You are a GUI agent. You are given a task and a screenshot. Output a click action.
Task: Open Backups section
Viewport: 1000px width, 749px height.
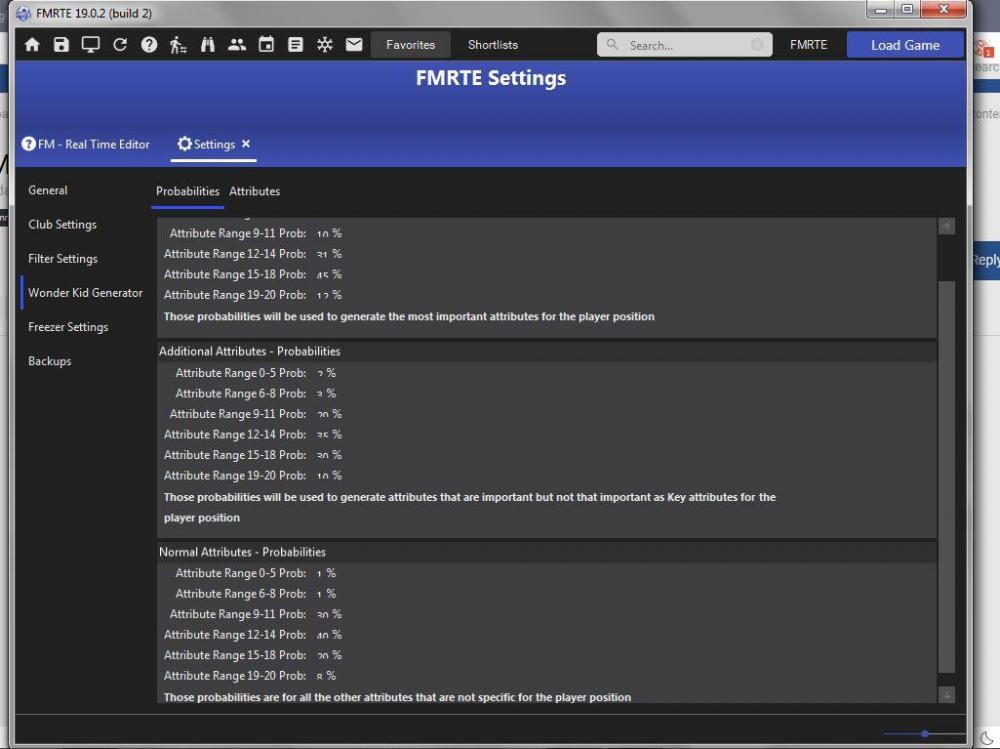click(50, 361)
